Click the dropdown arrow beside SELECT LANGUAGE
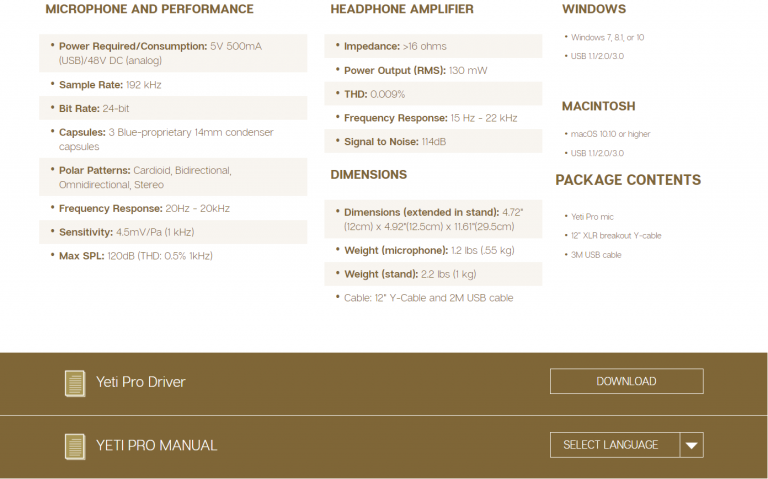768x479 pixels. [x=691, y=445]
